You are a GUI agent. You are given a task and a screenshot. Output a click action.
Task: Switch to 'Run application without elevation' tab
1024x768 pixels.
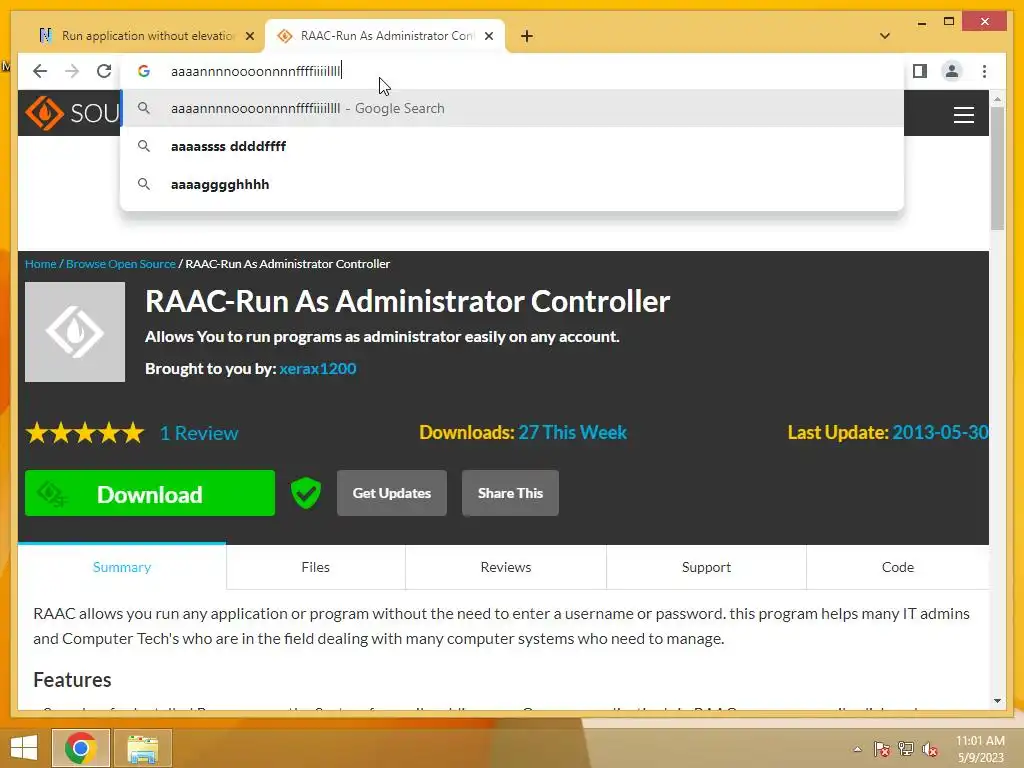coord(146,36)
